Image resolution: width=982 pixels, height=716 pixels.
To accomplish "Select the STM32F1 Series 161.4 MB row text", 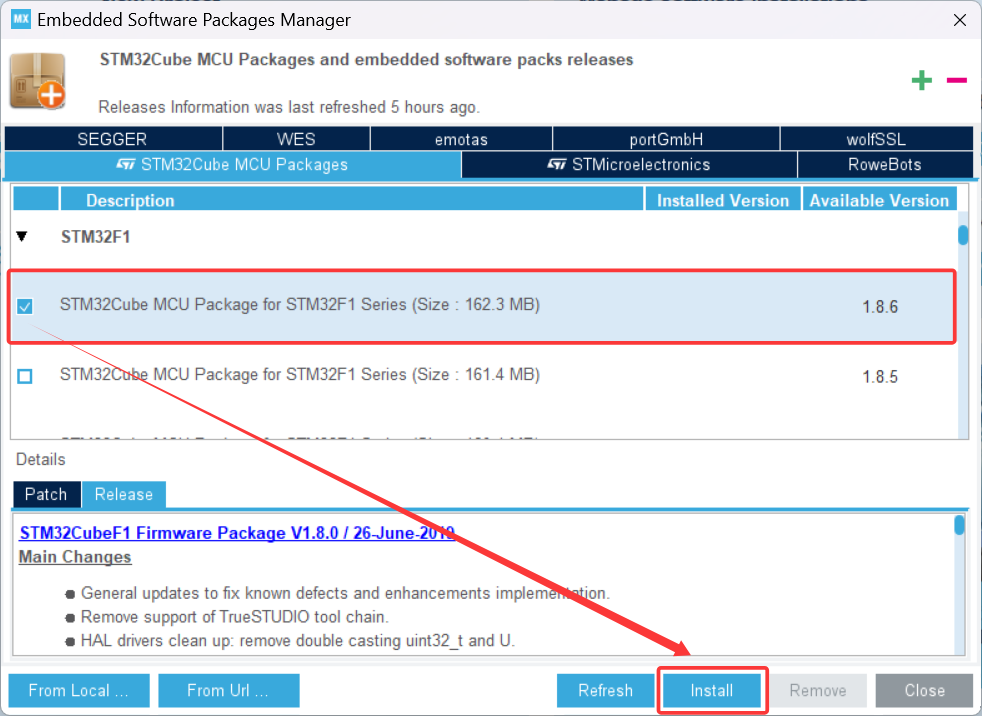I will [x=300, y=375].
